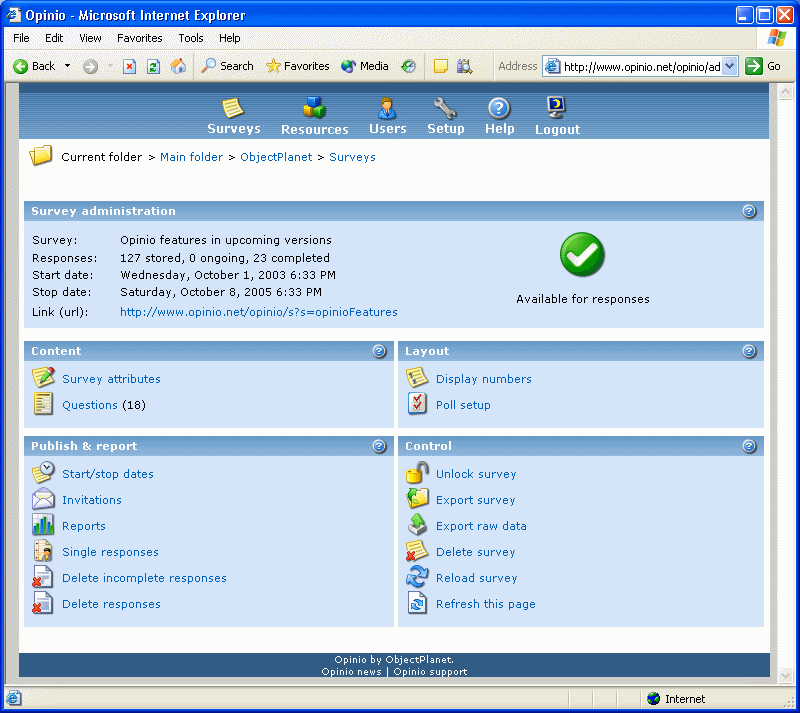Open the Users person icon
This screenshot has width=800, height=713.
pos(387,108)
